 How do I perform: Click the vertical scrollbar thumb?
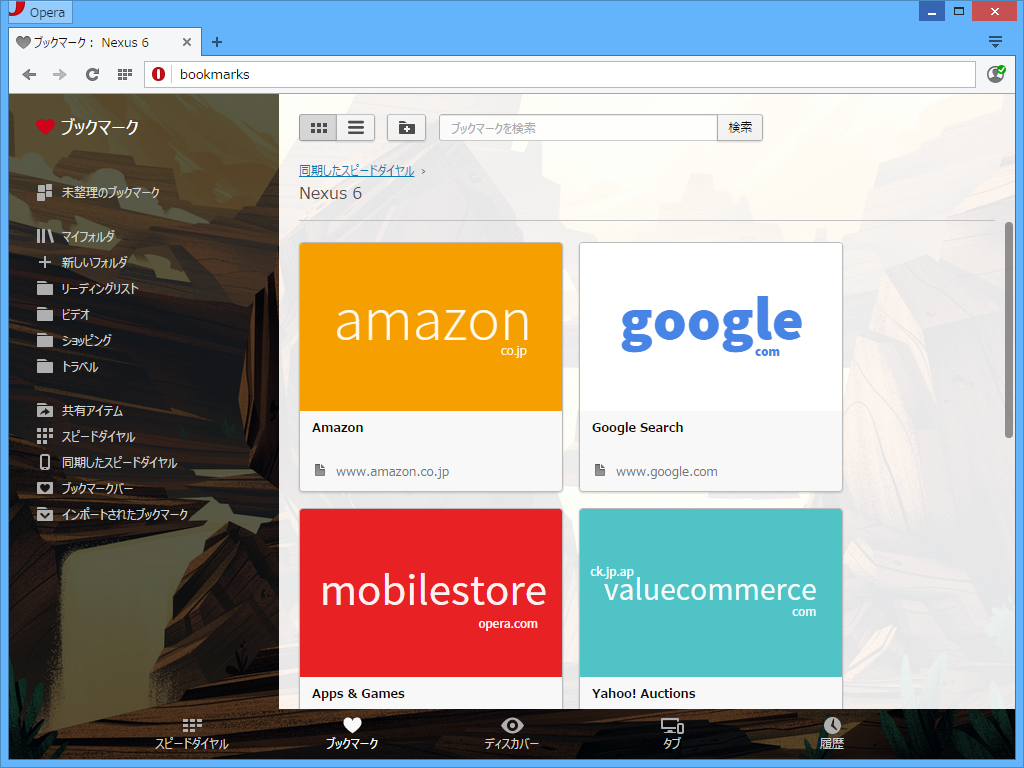click(x=1008, y=330)
